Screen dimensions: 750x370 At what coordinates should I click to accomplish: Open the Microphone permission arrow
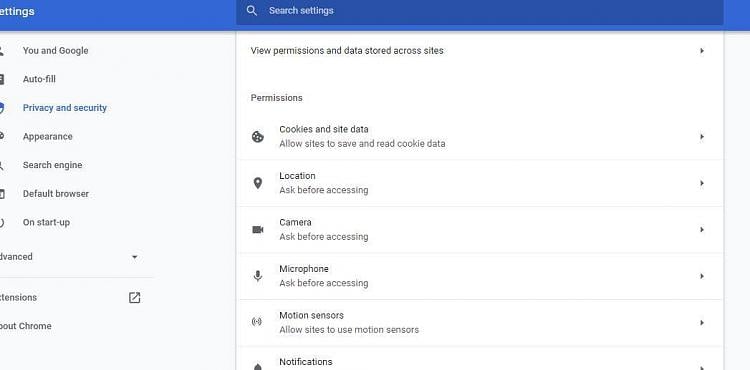pos(702,276)
